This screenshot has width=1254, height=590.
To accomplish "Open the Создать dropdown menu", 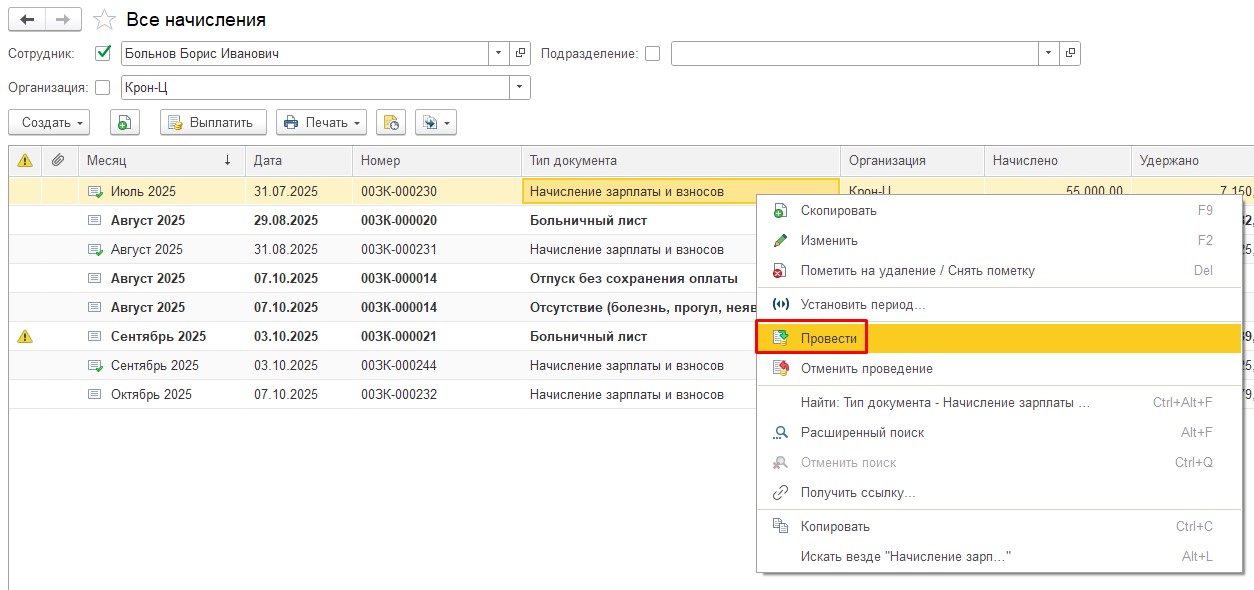I will click(49, 122).
